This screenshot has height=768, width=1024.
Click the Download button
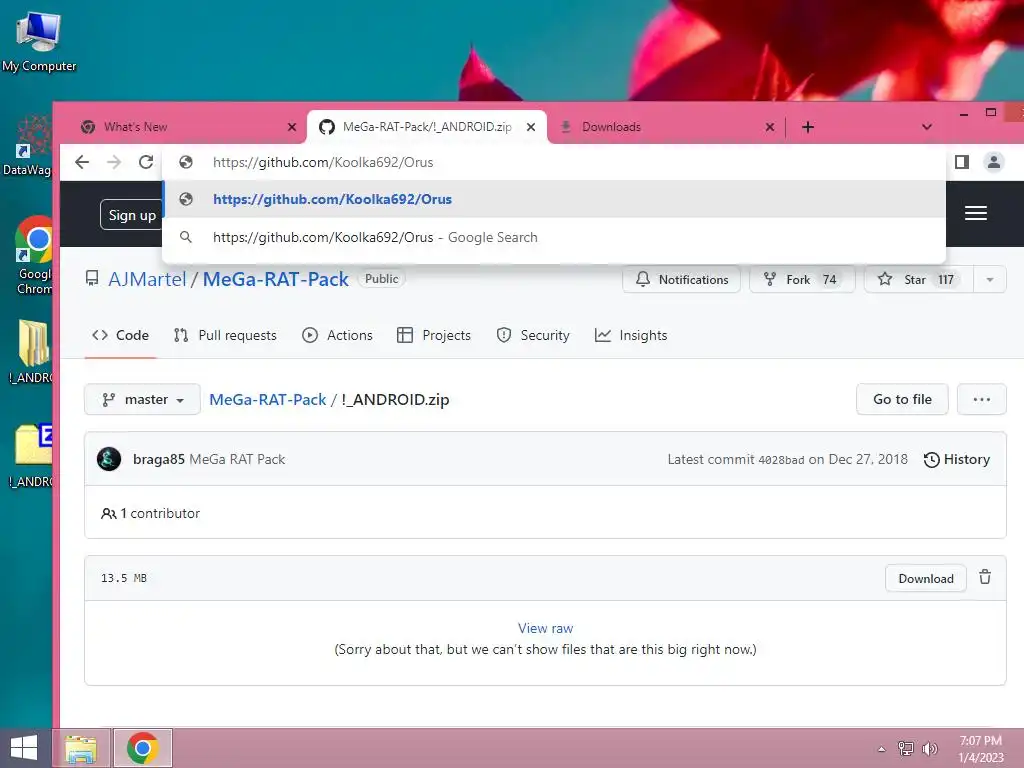(x=925, y=578)
